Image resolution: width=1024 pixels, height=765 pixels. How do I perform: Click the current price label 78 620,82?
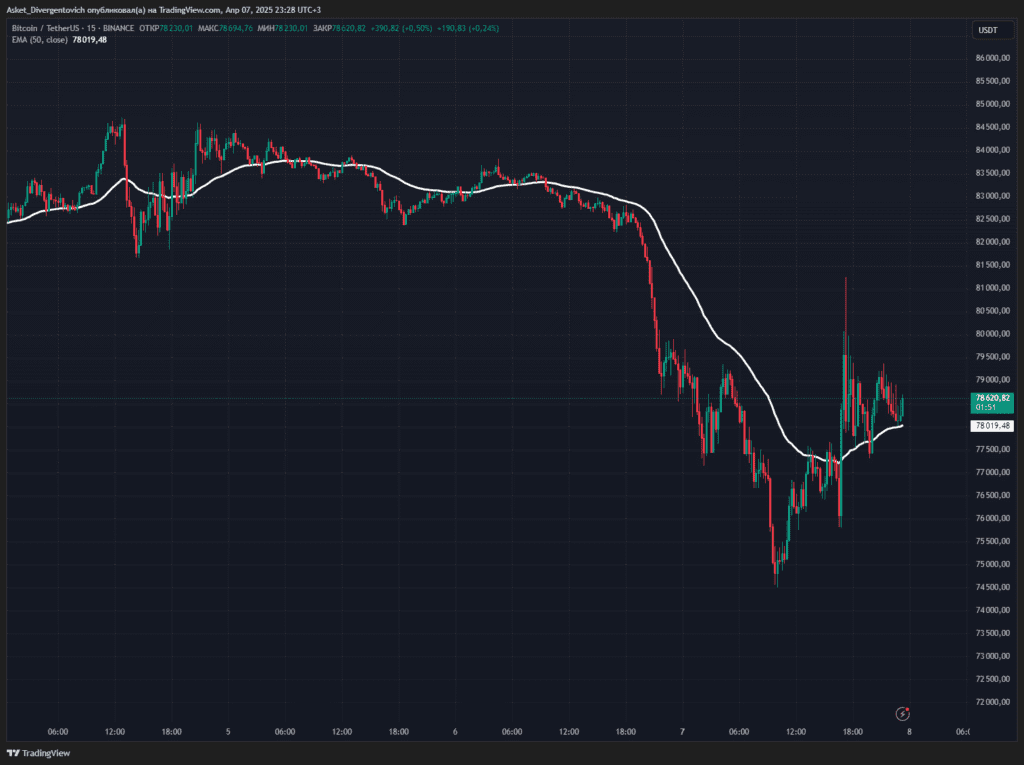click(992, 398)
